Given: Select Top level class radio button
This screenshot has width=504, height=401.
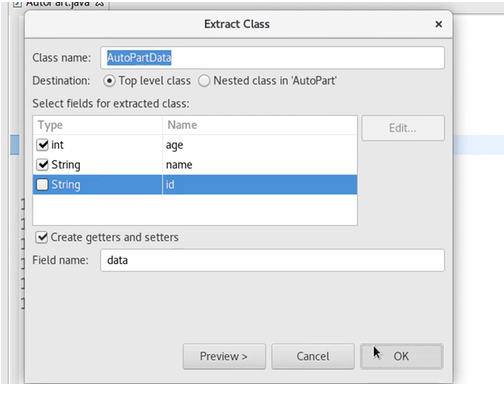Looking at the screenshot, I should pos(109,81).
